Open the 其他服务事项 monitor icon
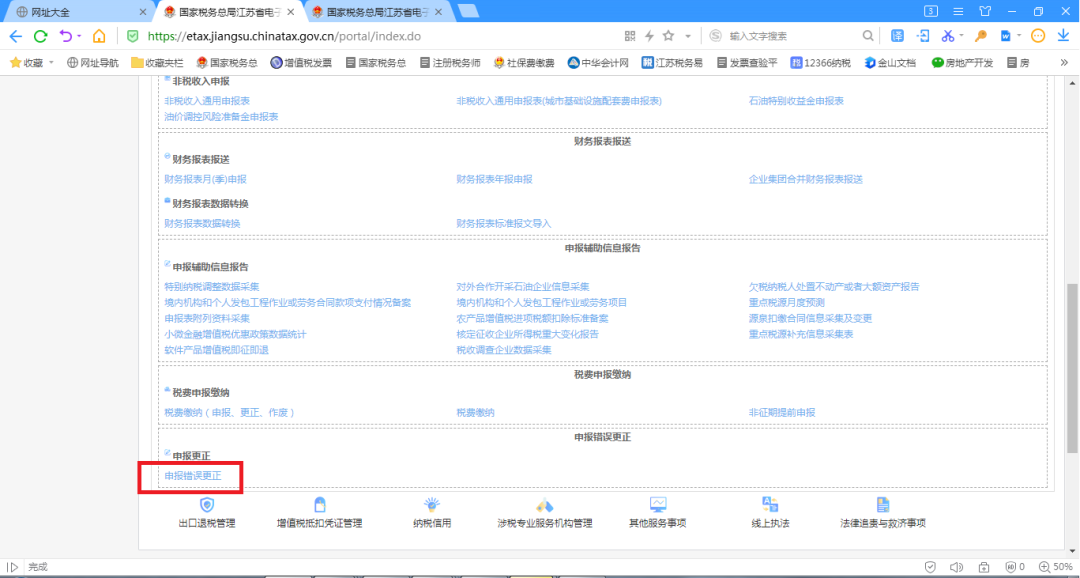This screenshot has width=1080, height=578. pos(658,504)
